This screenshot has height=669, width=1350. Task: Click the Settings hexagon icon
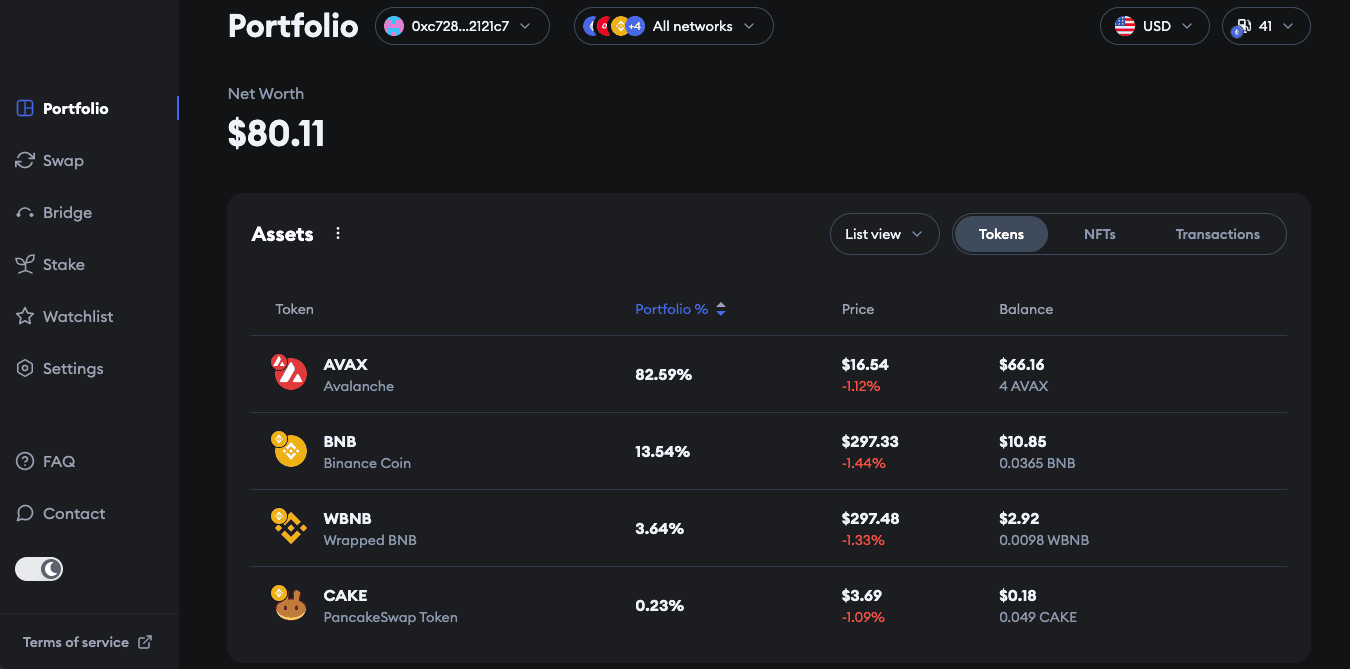click(x=25, y=368)
